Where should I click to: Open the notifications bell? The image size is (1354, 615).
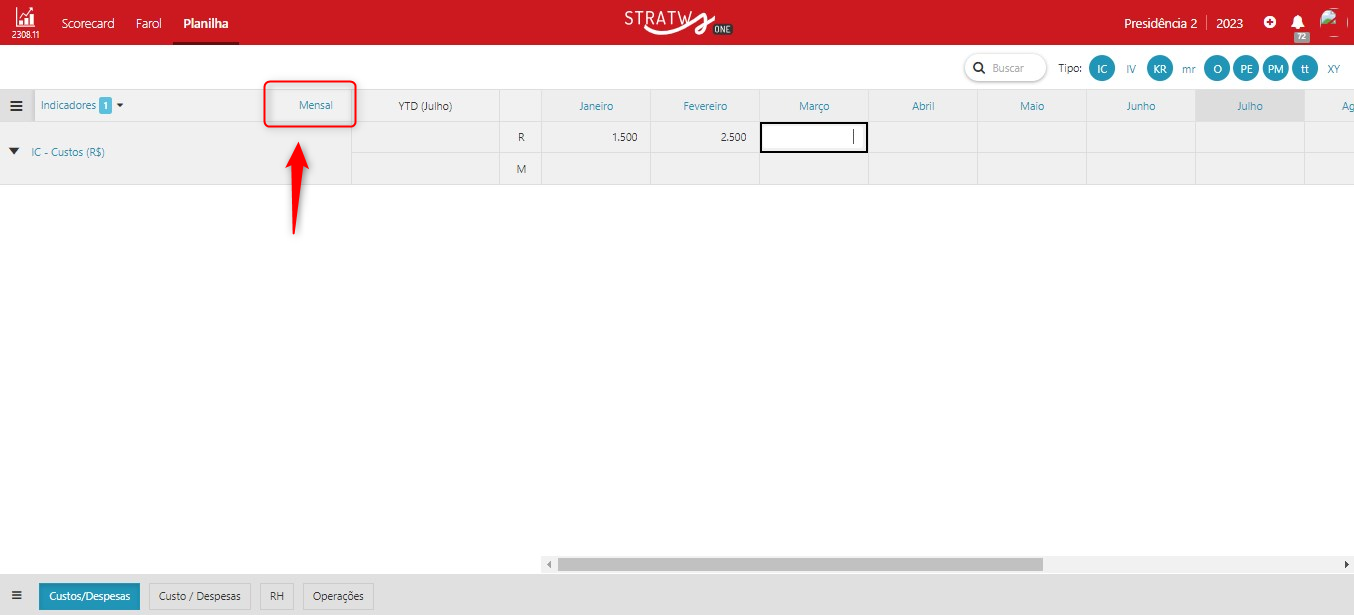tap(1298, 22)
